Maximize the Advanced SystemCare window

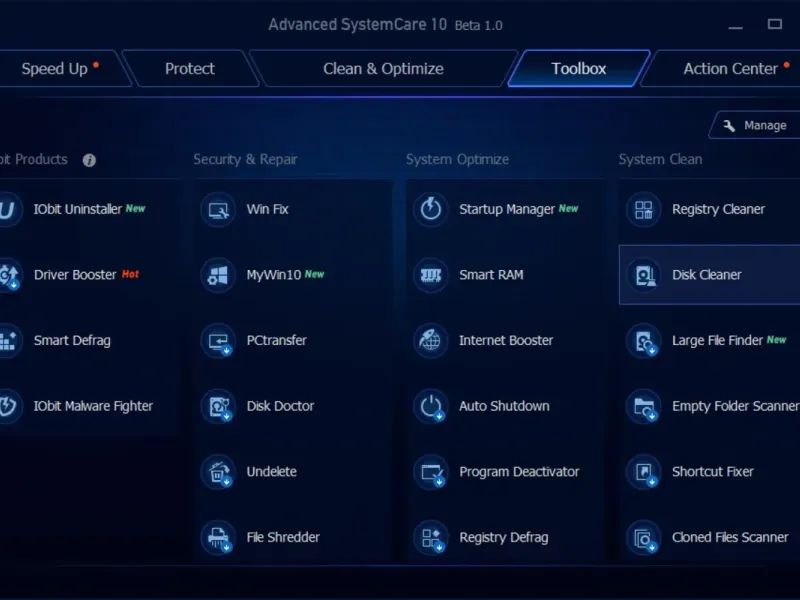pos(775,24)
